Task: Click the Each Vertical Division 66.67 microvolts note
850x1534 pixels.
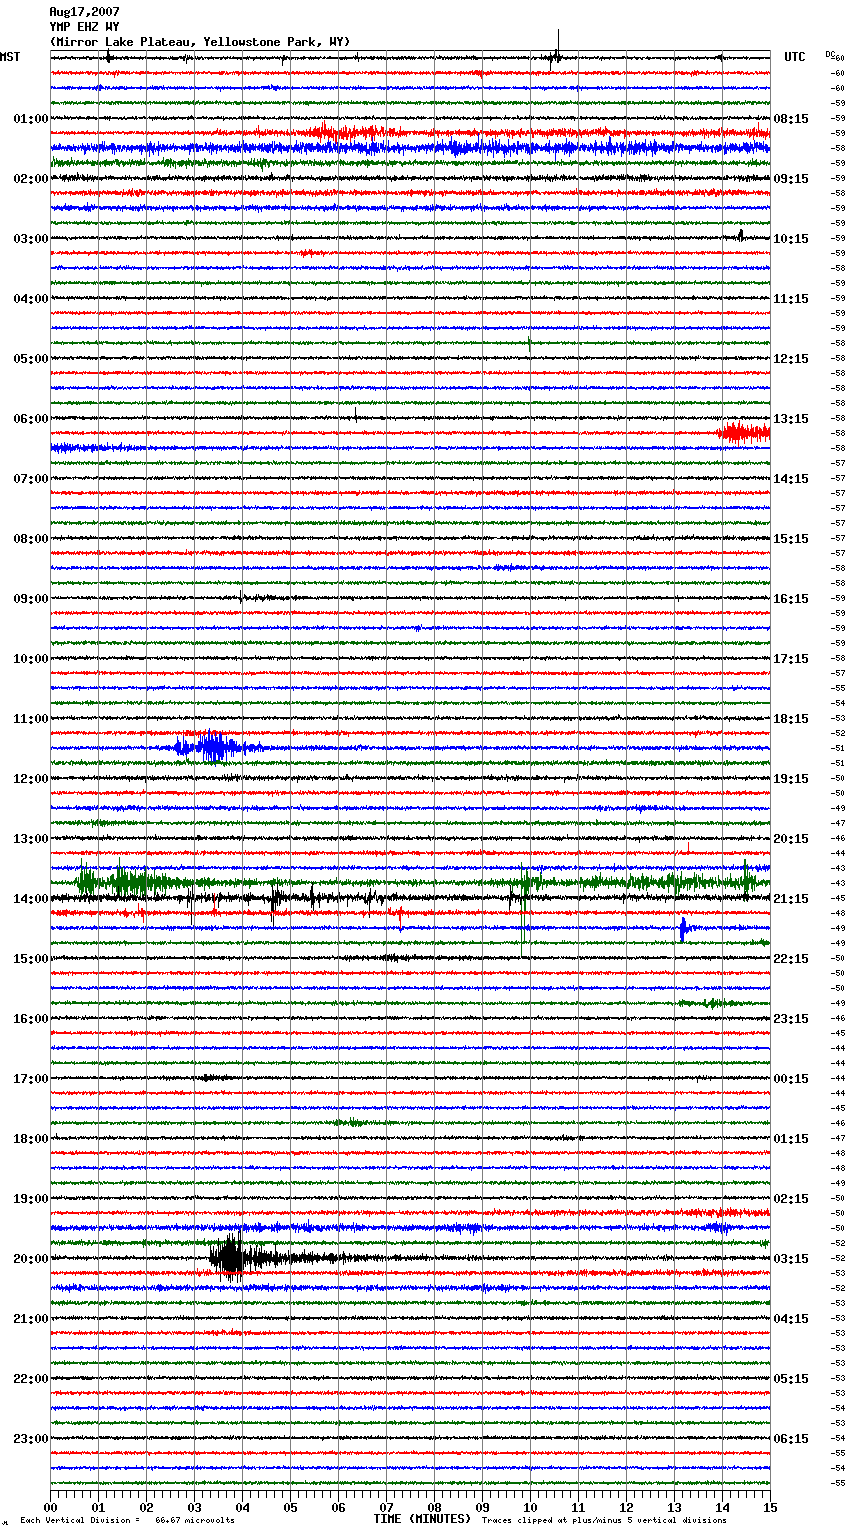Action: coord(127,1520)
